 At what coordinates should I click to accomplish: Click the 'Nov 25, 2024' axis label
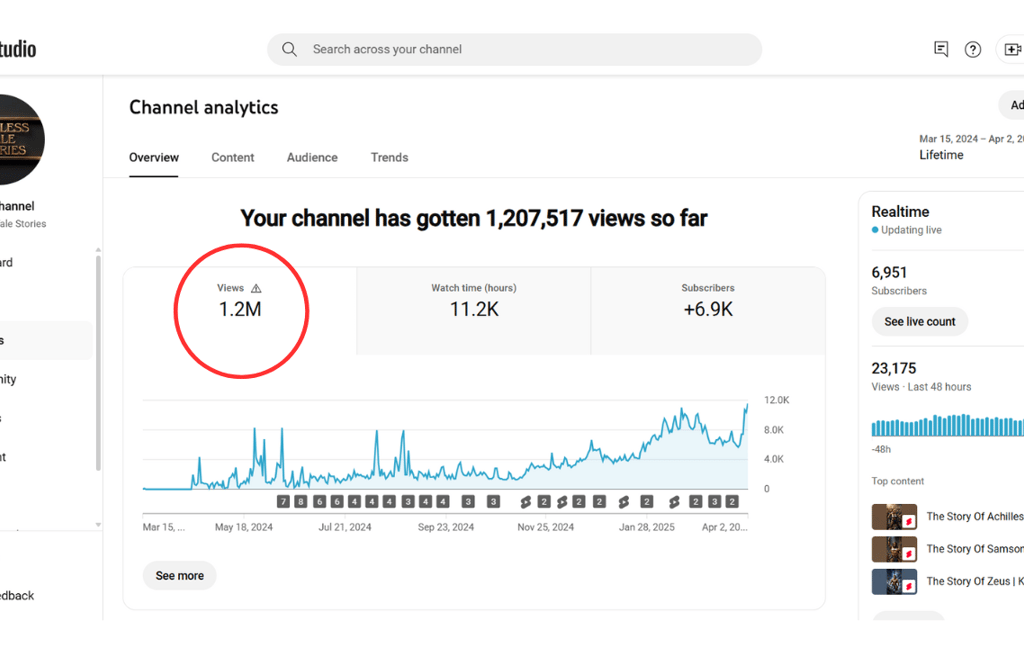pyautogui.click(x=545, y=527)
